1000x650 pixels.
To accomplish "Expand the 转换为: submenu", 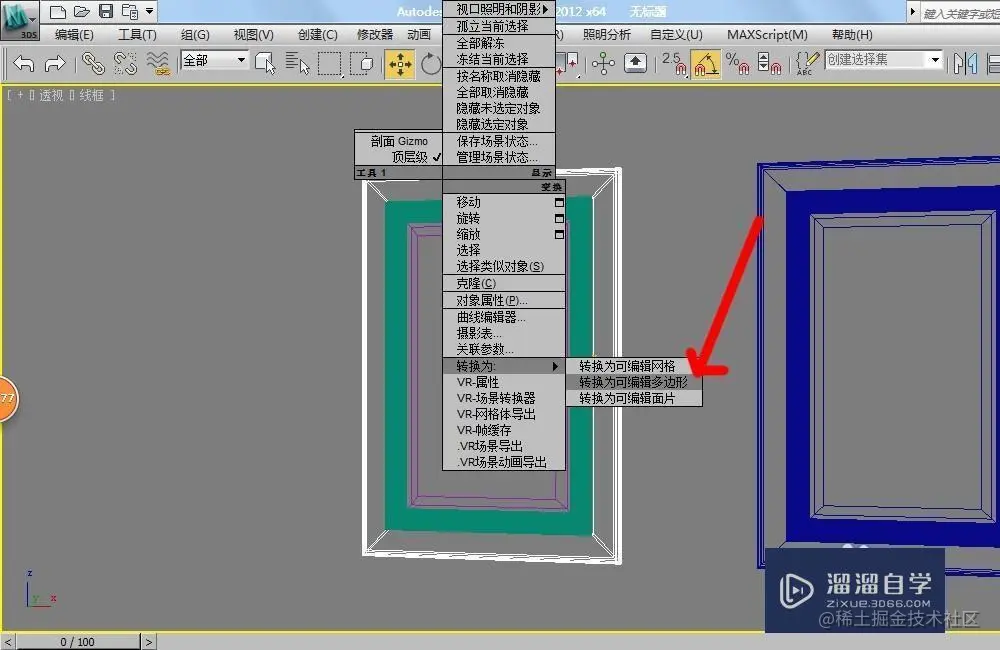I will 503,366.
